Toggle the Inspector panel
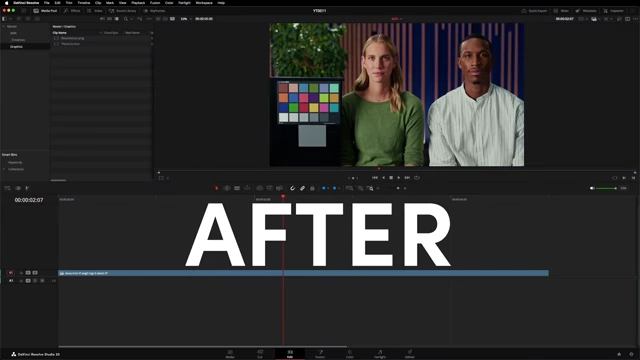The width and height of the screenshot is (640, 360). [613, 11]
